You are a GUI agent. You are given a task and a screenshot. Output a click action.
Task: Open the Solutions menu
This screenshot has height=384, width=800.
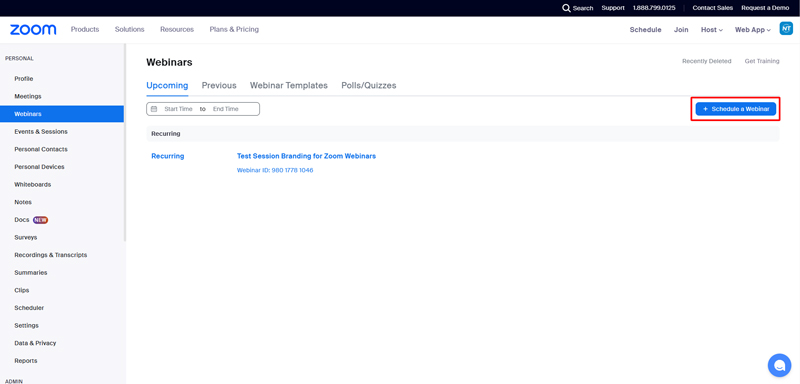click(130, 30)
